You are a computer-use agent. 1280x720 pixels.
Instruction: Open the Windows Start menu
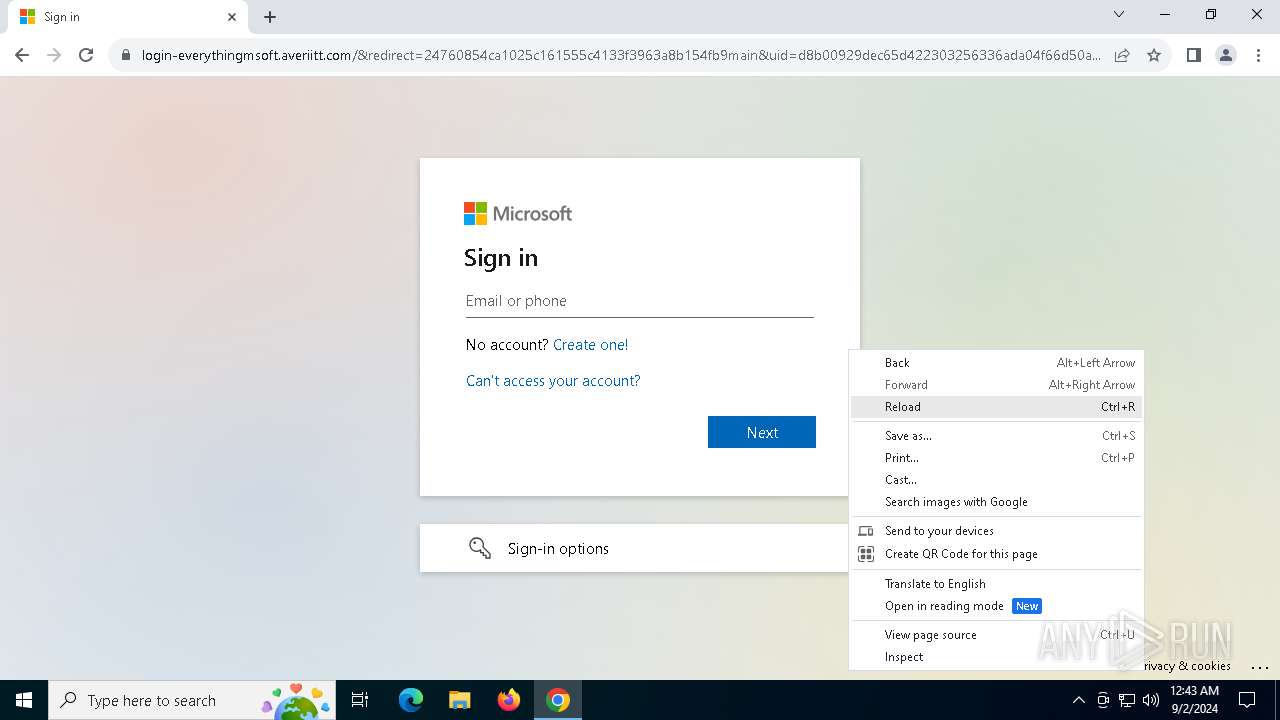(x=24, y=700)
